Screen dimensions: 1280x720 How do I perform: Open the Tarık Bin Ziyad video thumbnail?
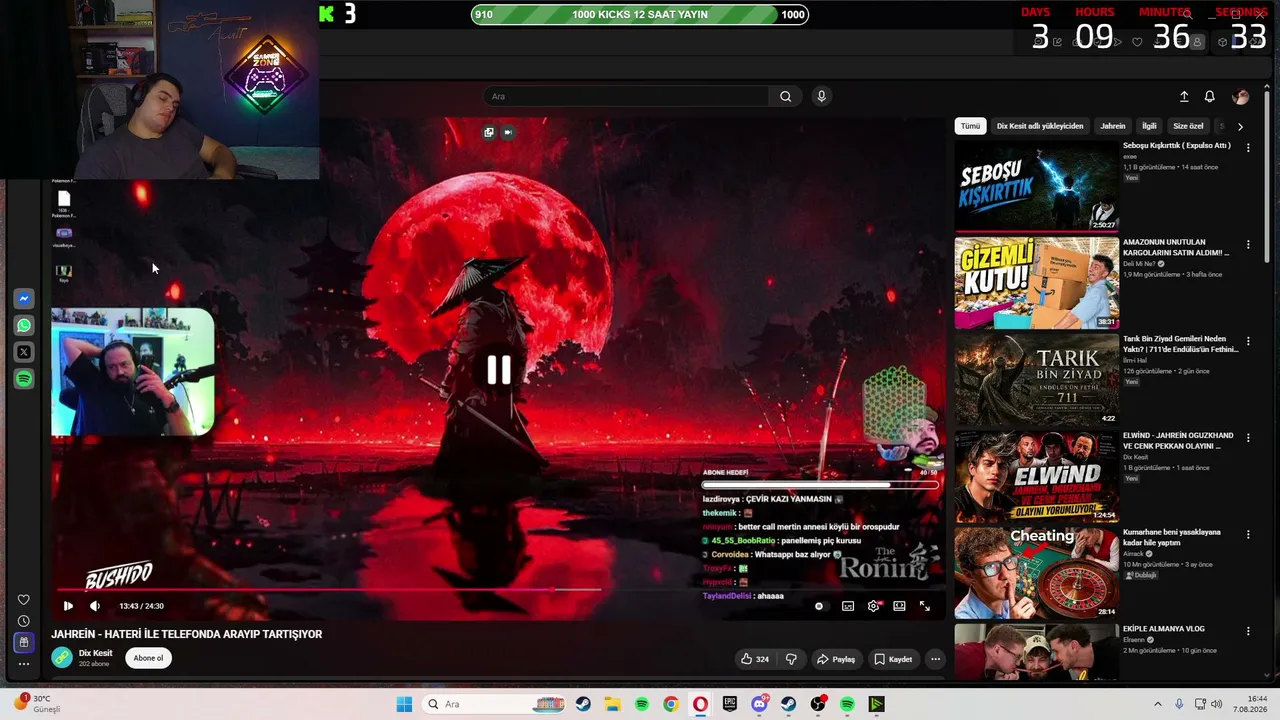pos(1036,380)
